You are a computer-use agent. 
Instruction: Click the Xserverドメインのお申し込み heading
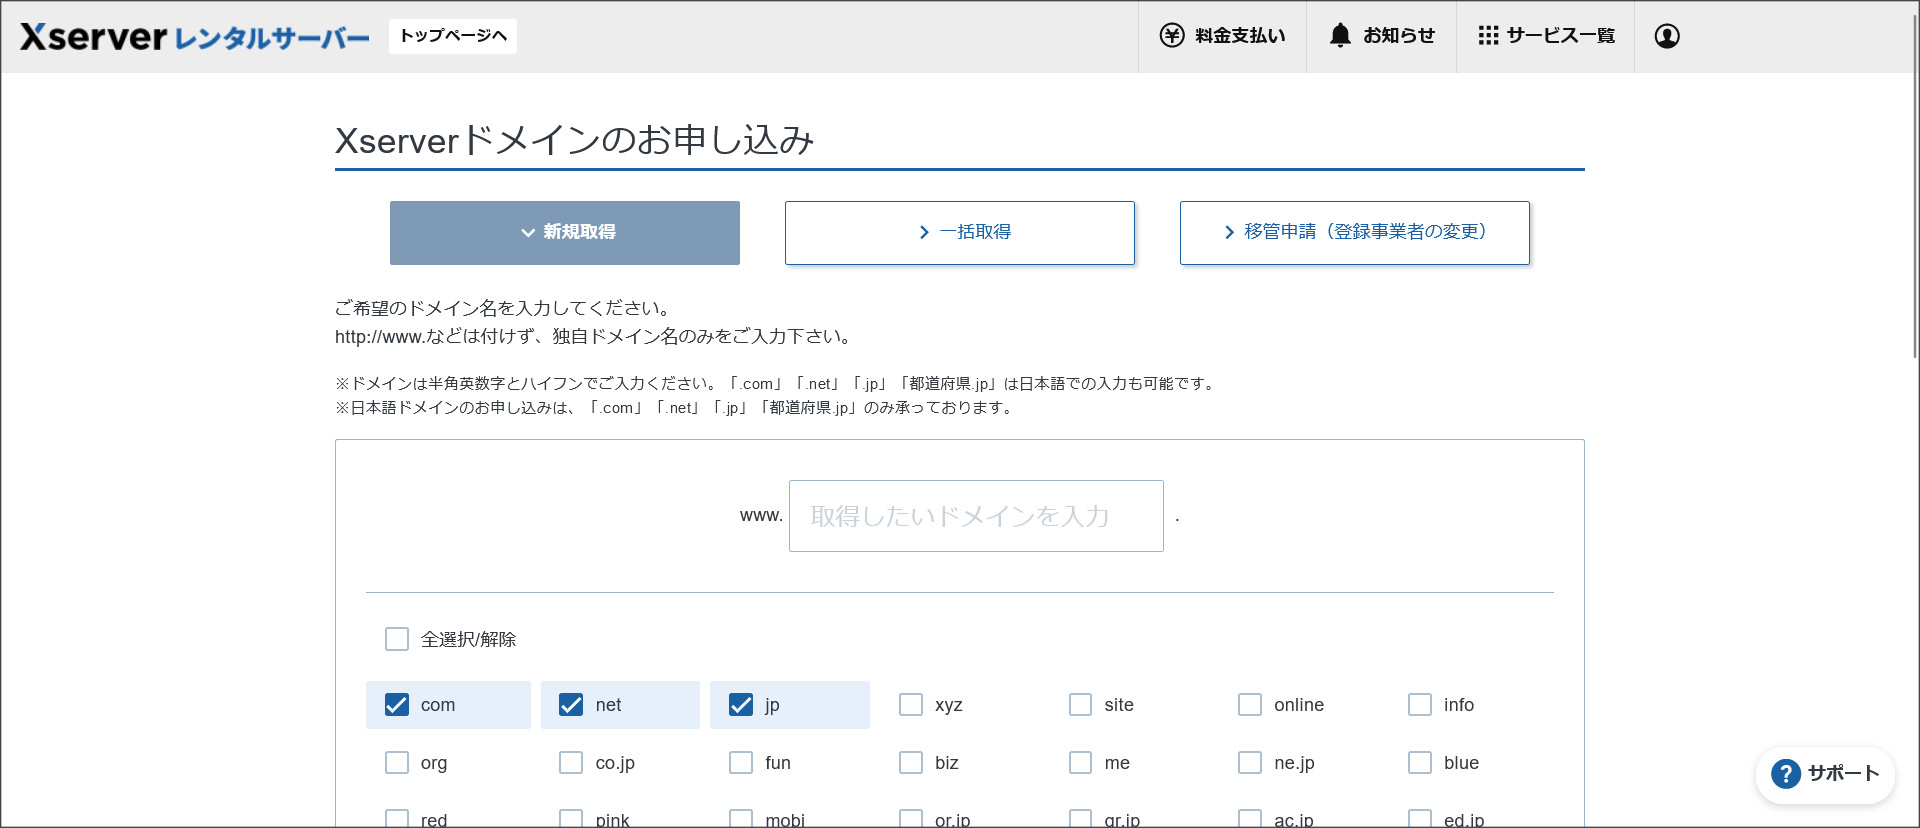point(575,141)
